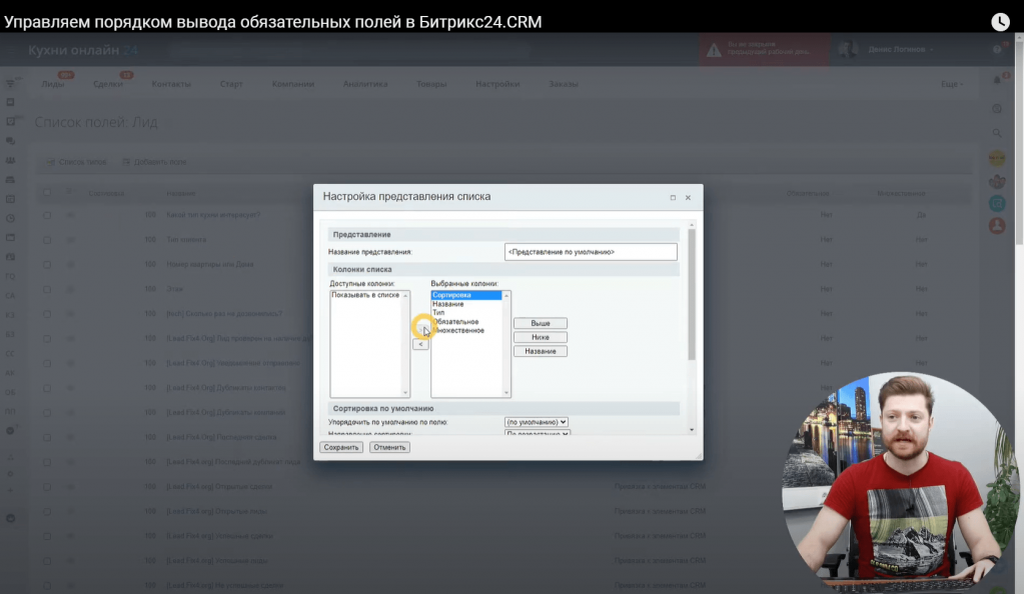
Task: Open the Упорядочить по умолчанию dropdown
Action: (x=536, y=422)
